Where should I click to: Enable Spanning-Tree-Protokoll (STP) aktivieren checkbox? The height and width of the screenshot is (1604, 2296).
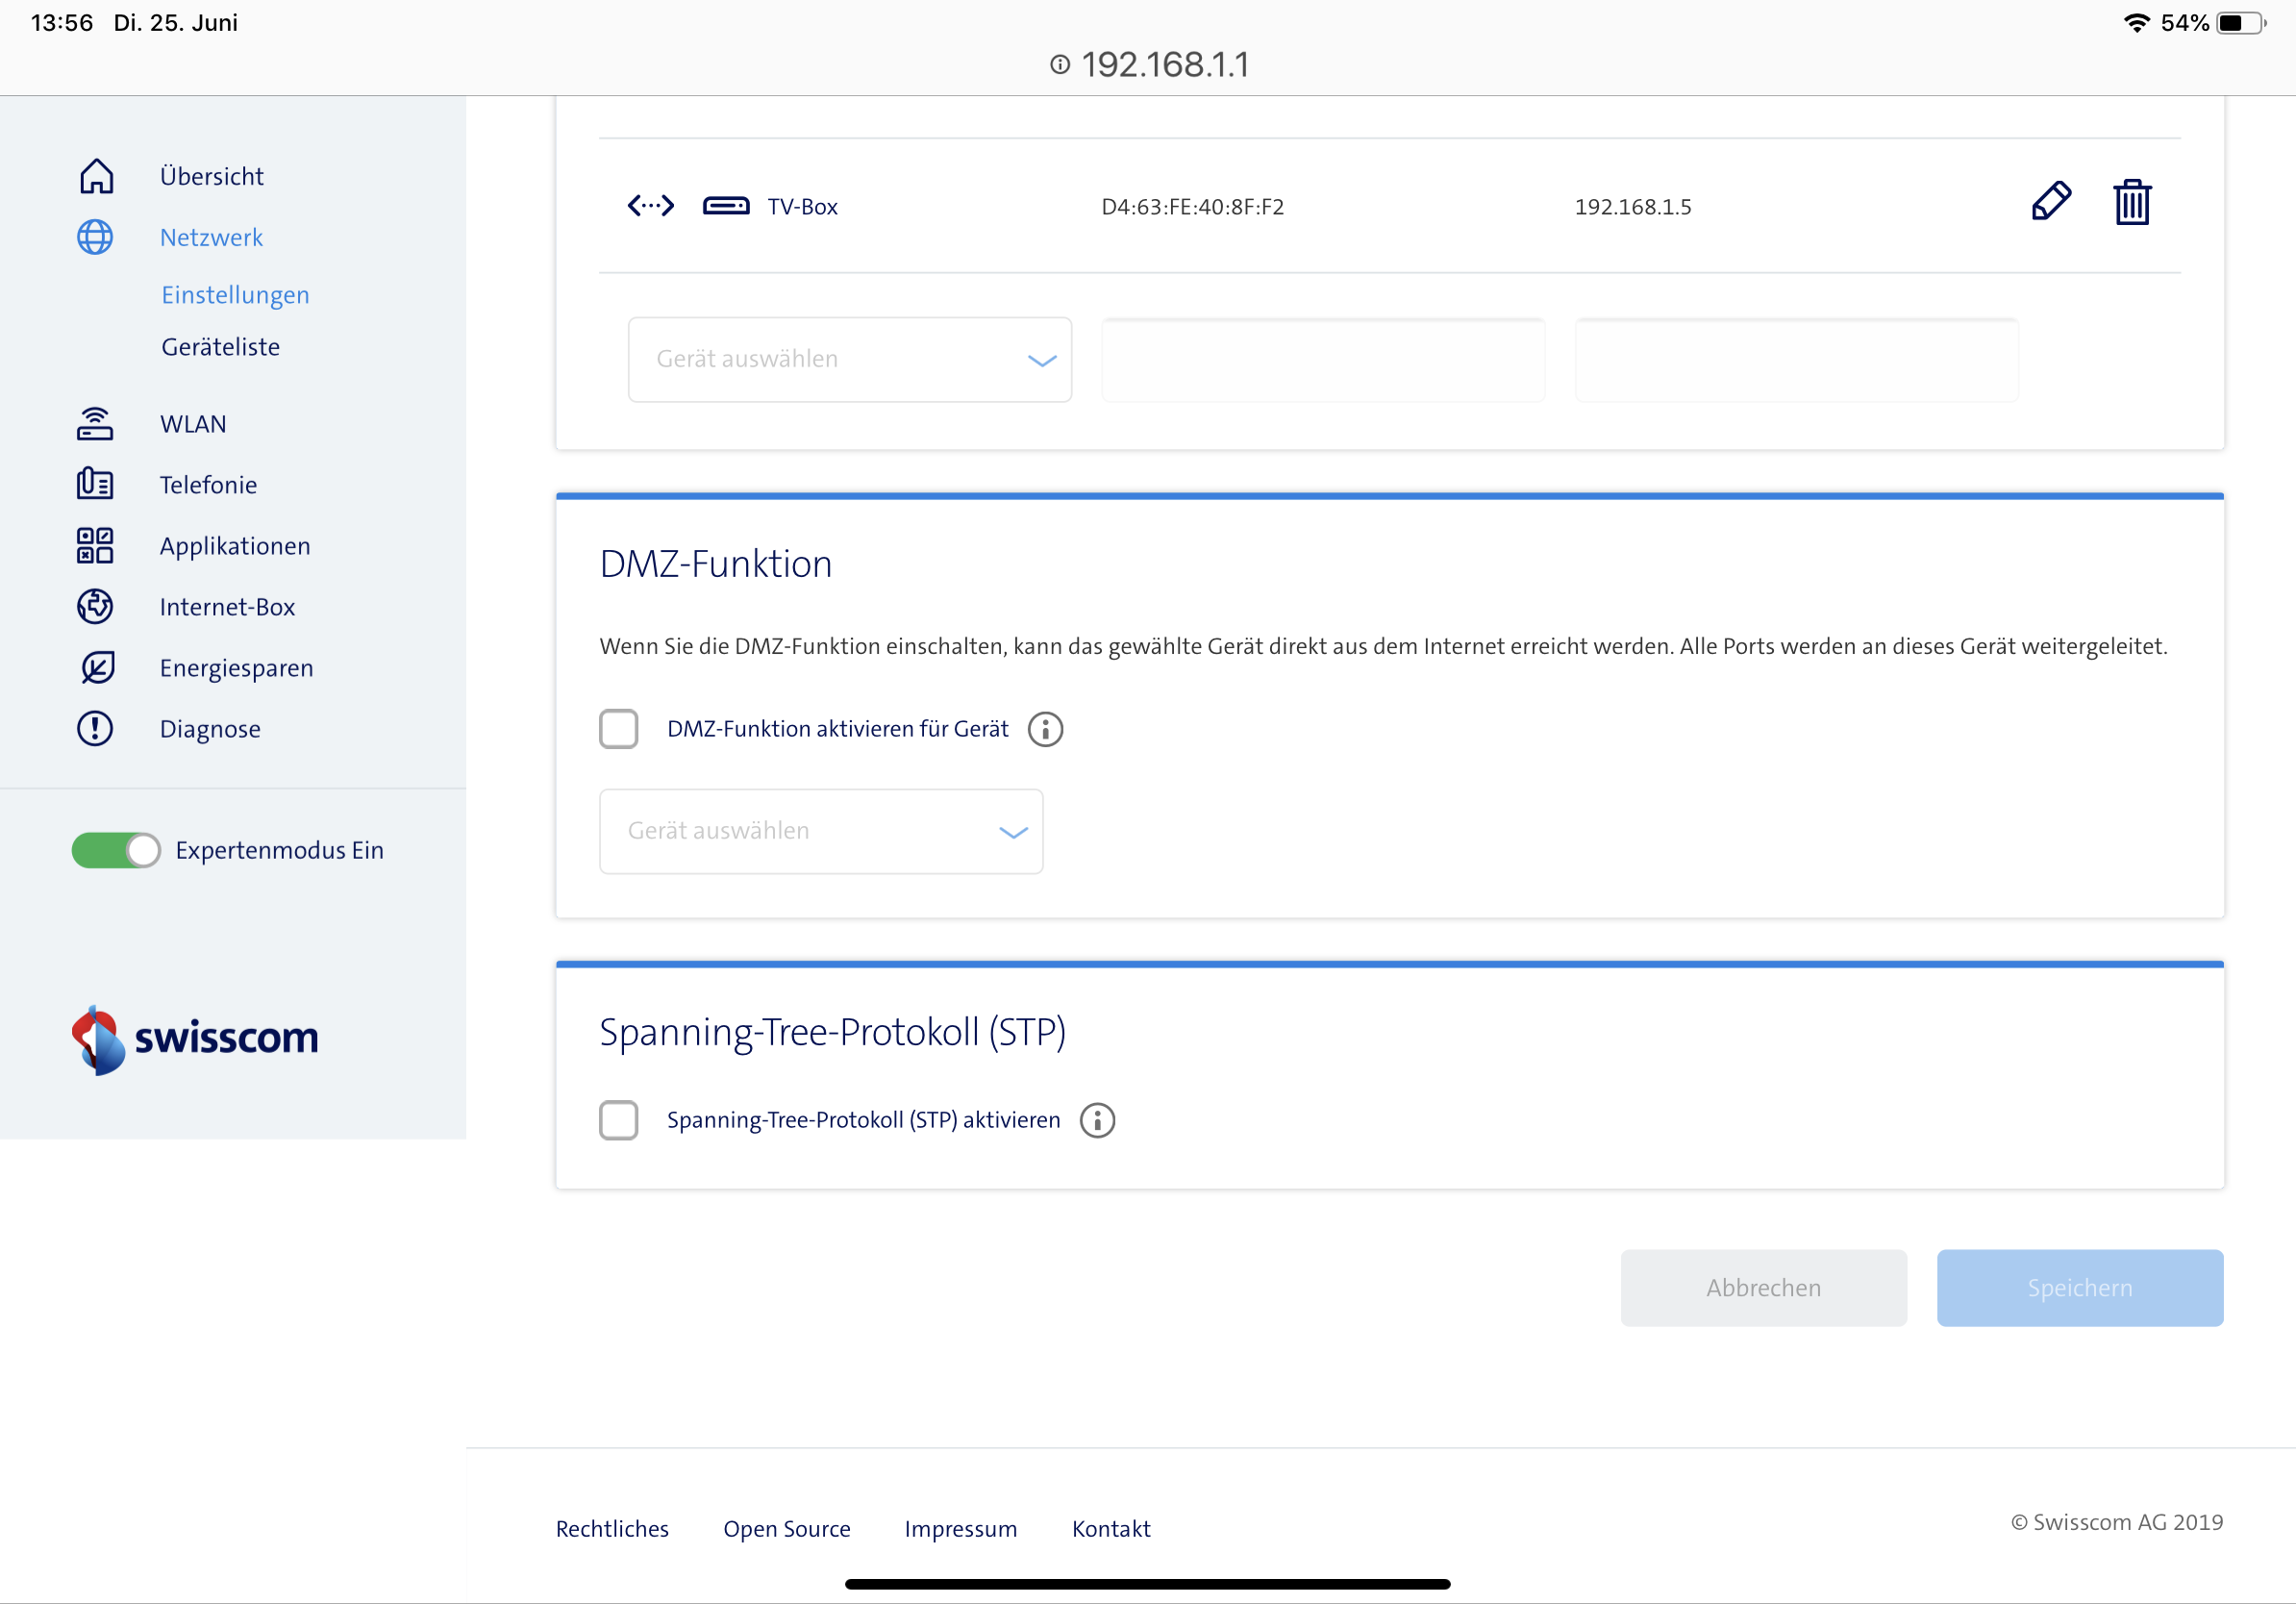[x=619, y=1120]
